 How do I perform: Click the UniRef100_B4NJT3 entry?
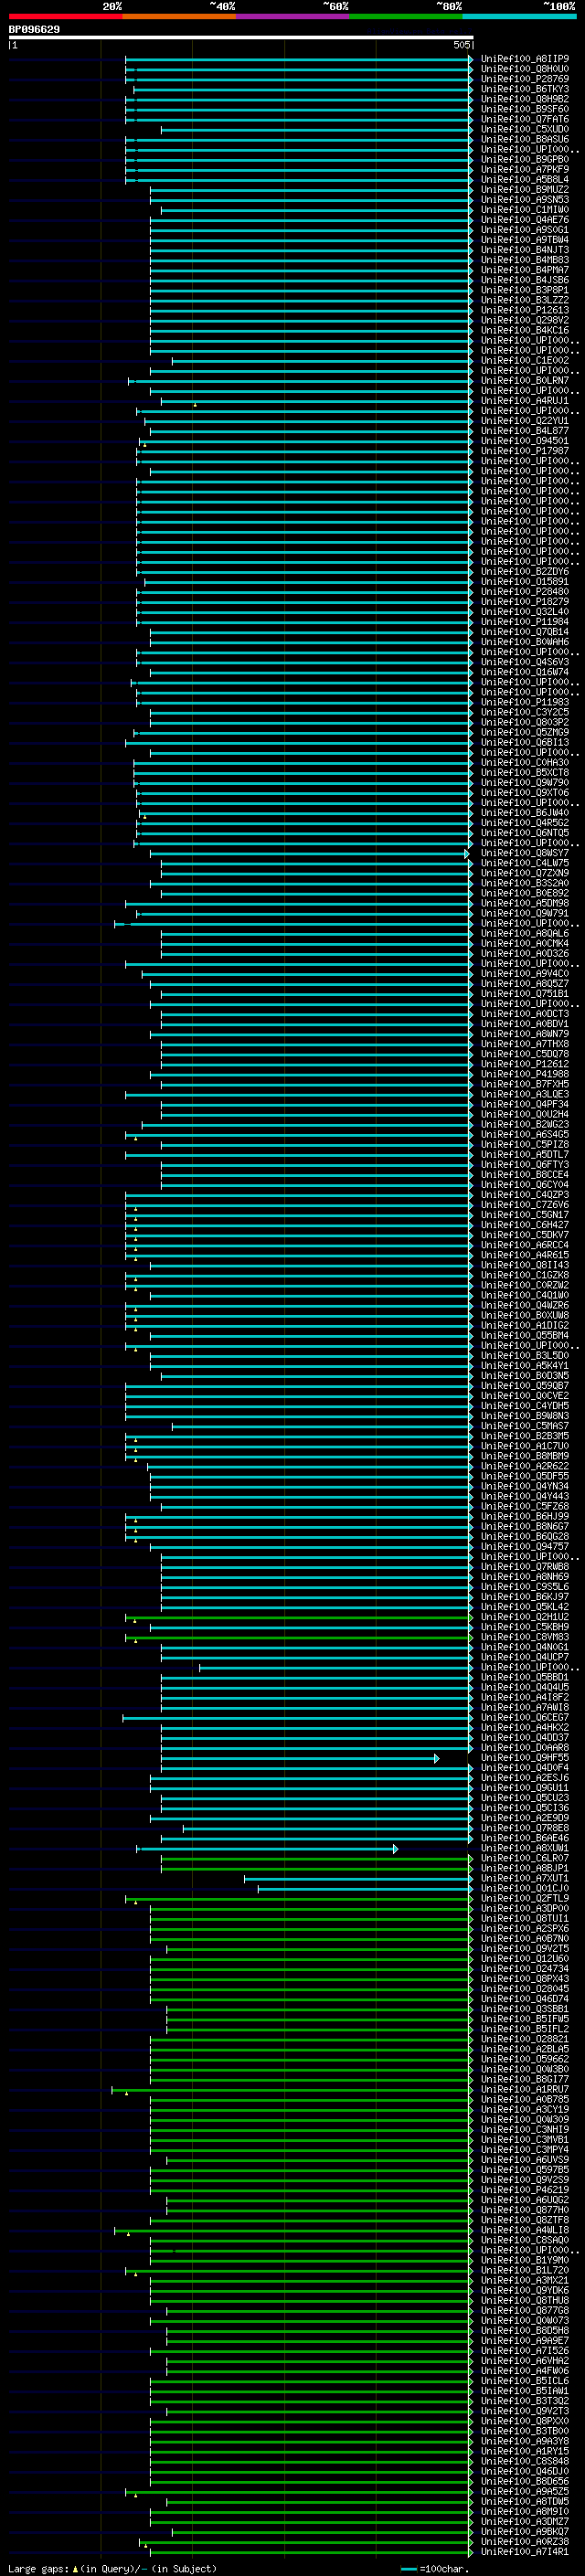tap(525, 250)
